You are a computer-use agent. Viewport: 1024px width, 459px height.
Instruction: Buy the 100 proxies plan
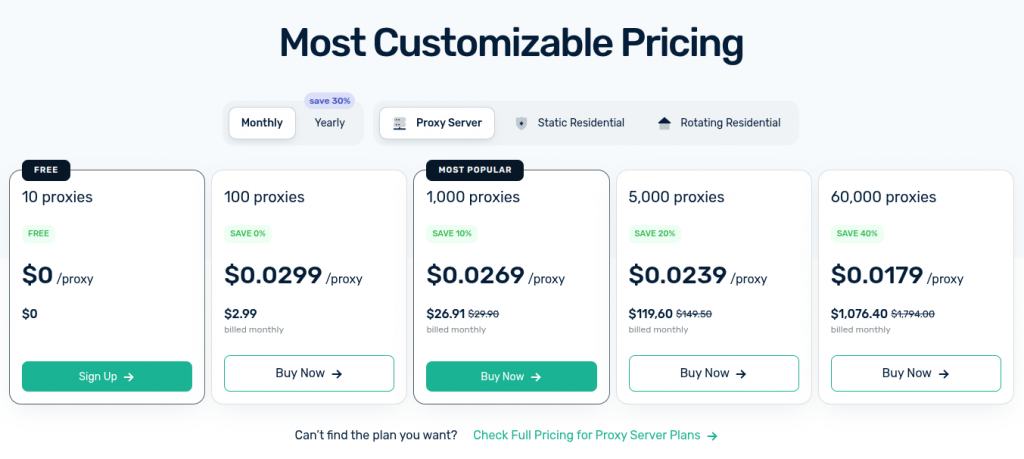[x=309, y=373]
